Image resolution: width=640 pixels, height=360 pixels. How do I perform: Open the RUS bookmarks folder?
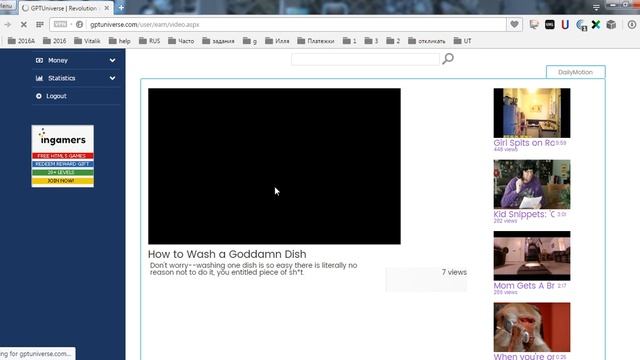coord(149,41)
